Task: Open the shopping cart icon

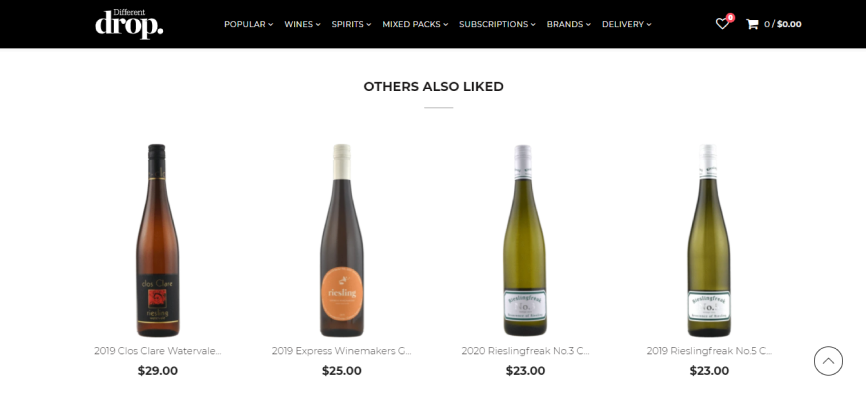Action: [x=752, y=24]
